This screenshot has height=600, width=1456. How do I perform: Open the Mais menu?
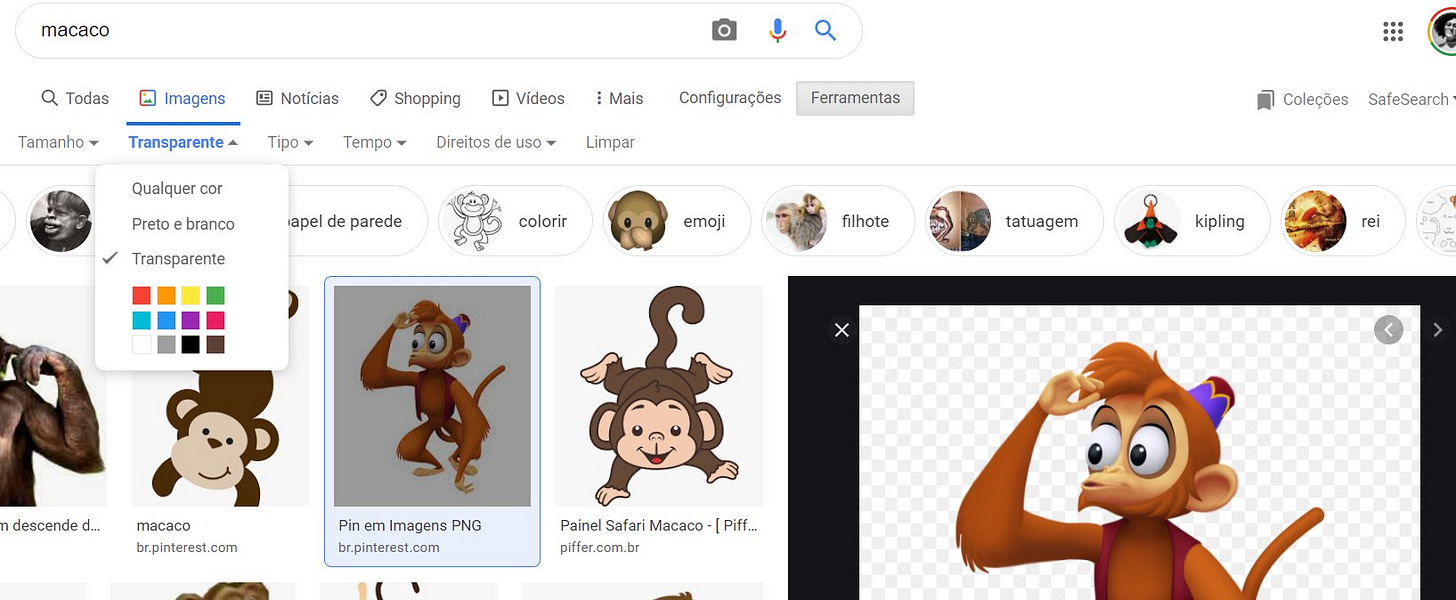(x=619, y=98)
